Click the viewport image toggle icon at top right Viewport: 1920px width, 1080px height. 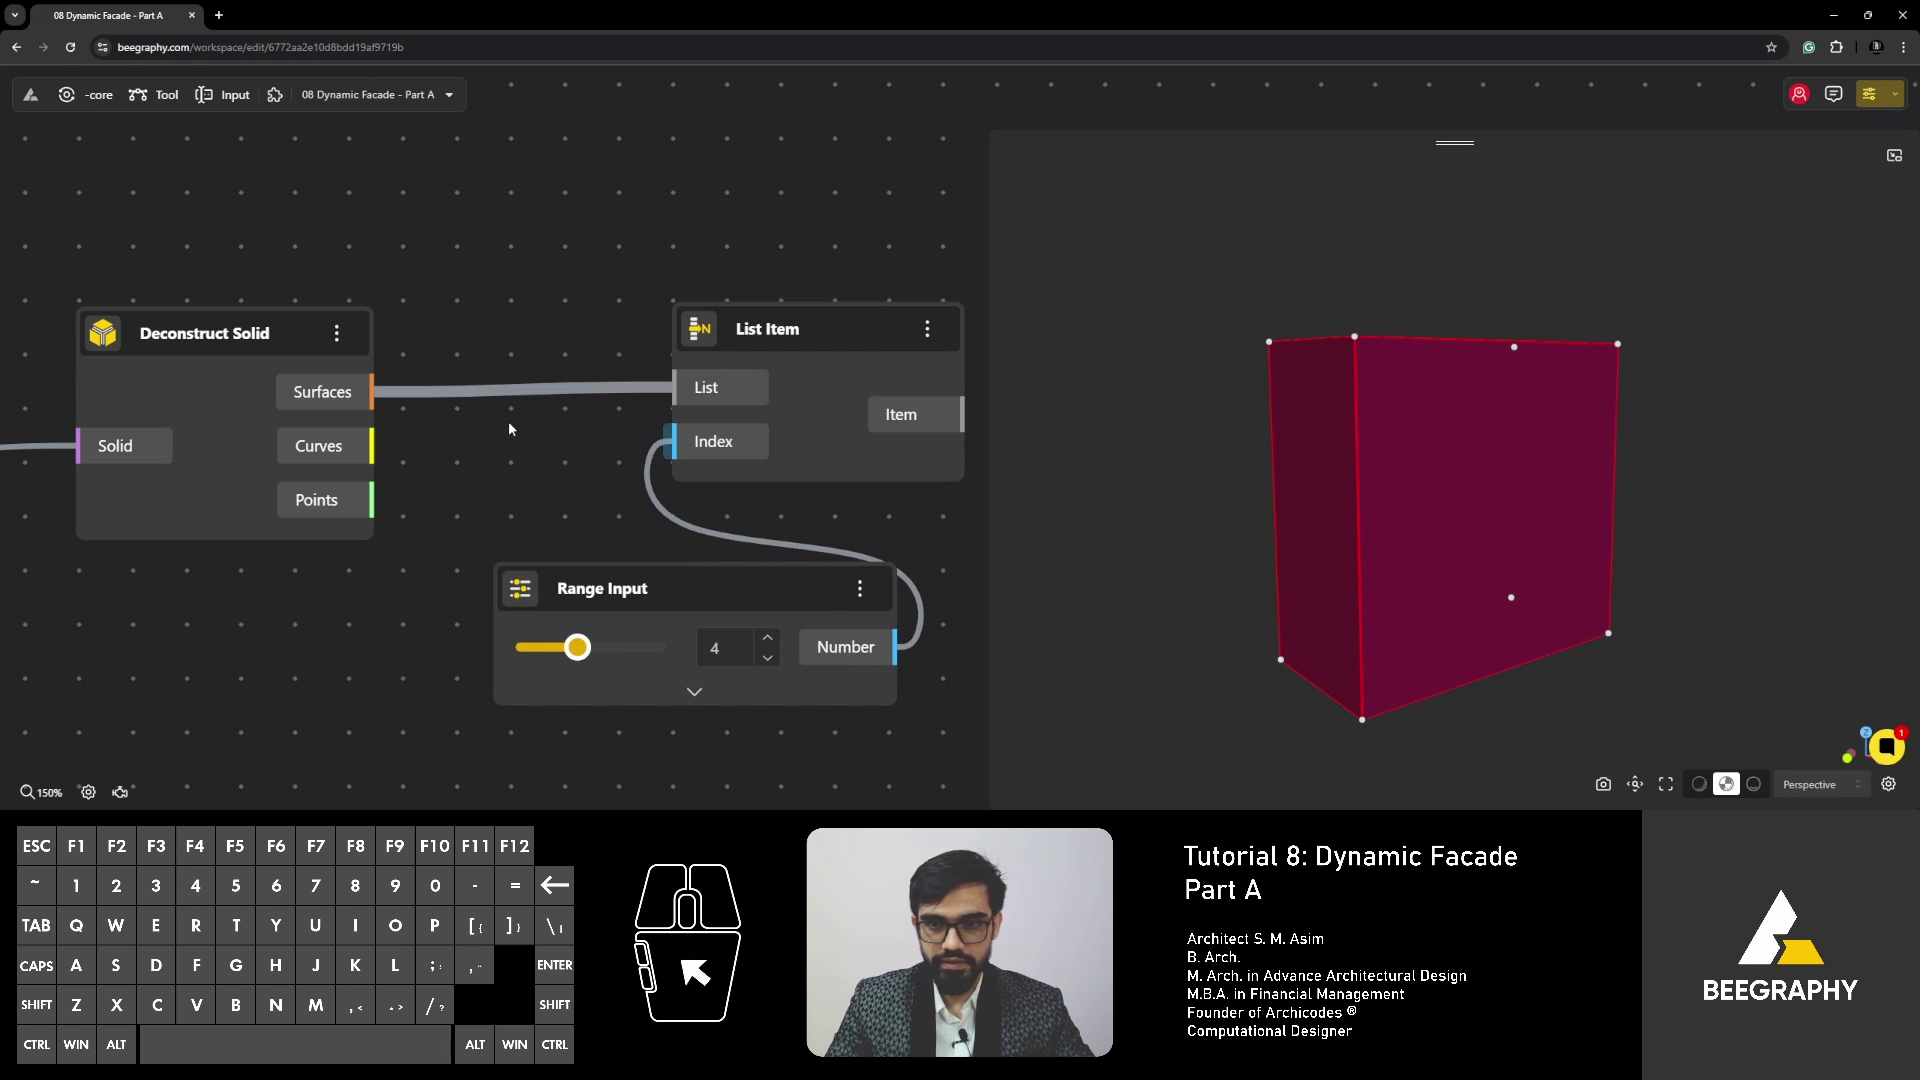coord(1894,155)
